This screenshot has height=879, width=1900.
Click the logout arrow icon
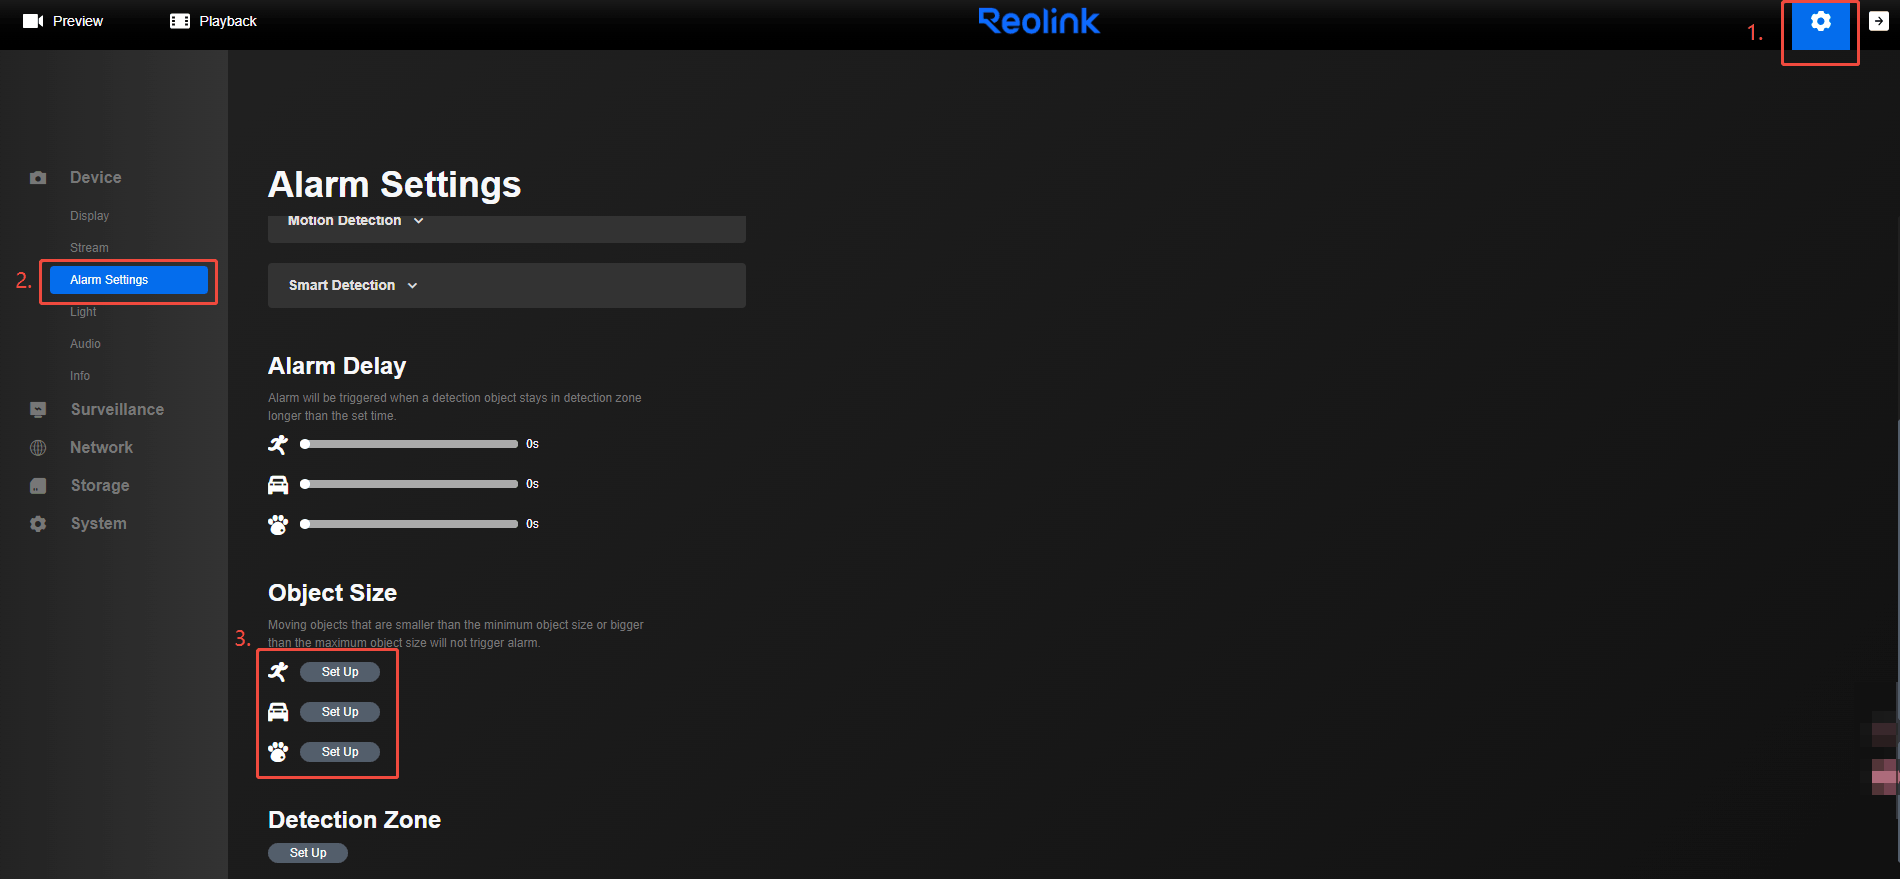(1879, 21)
